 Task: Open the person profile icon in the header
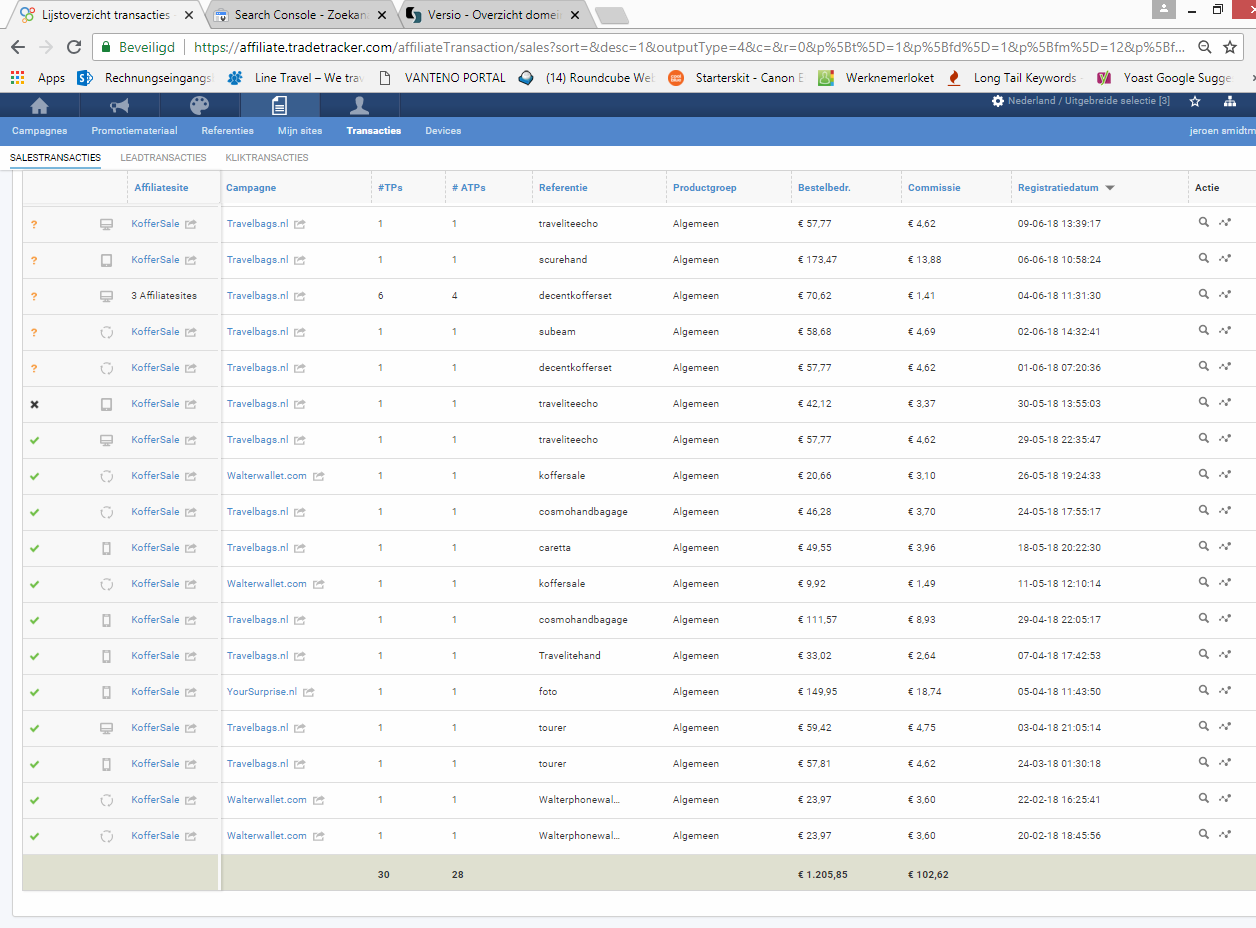pos(360,105)
